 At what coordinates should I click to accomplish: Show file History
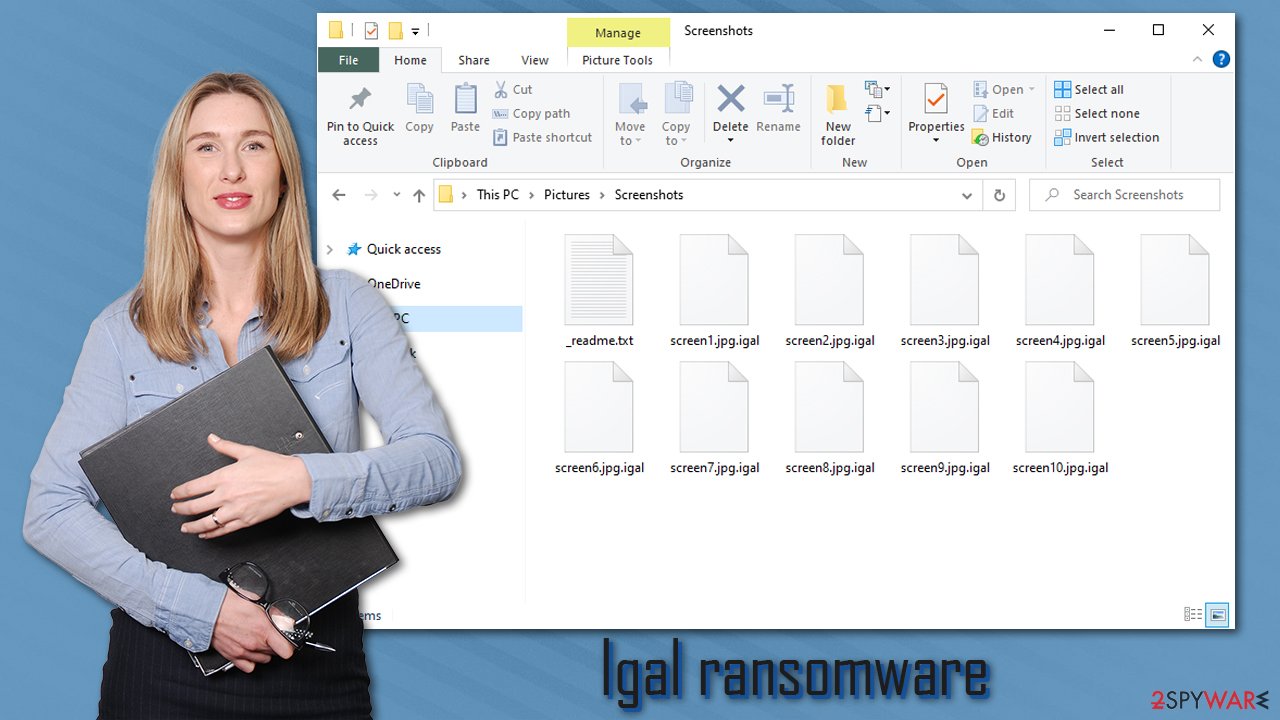[1002, 138]
